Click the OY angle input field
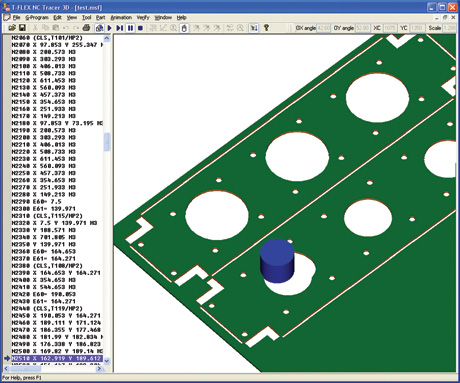Viewport: 460px width, 383px height. click(362, 28)
